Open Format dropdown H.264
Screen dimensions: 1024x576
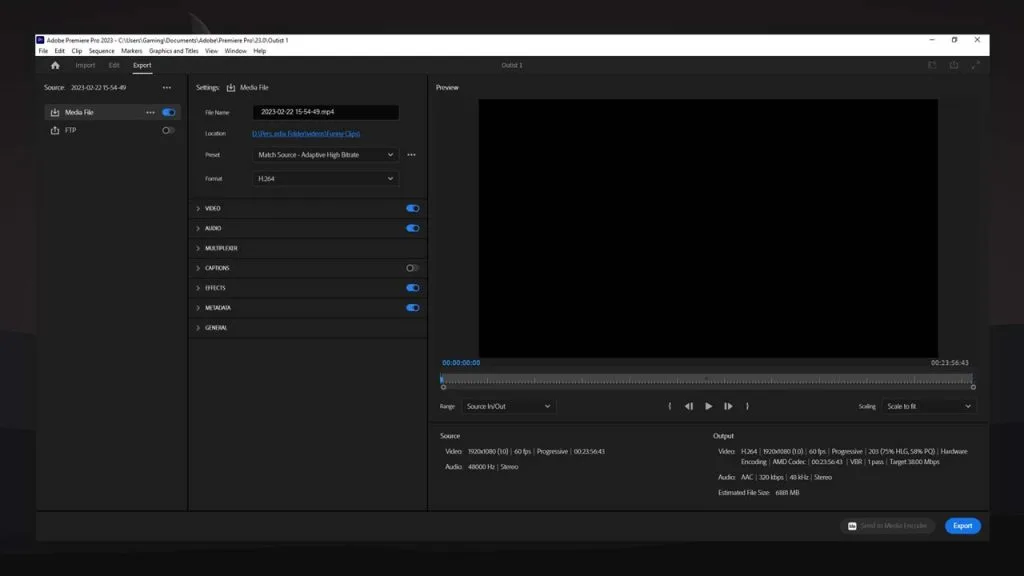pyautogui.click(x=325, y=178)
